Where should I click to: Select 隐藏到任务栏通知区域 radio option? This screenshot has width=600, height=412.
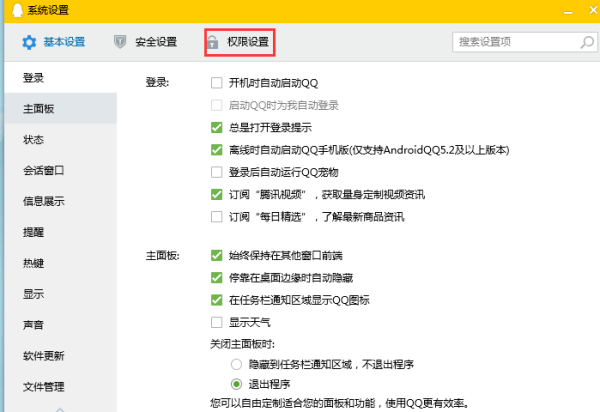click(236, 364)
